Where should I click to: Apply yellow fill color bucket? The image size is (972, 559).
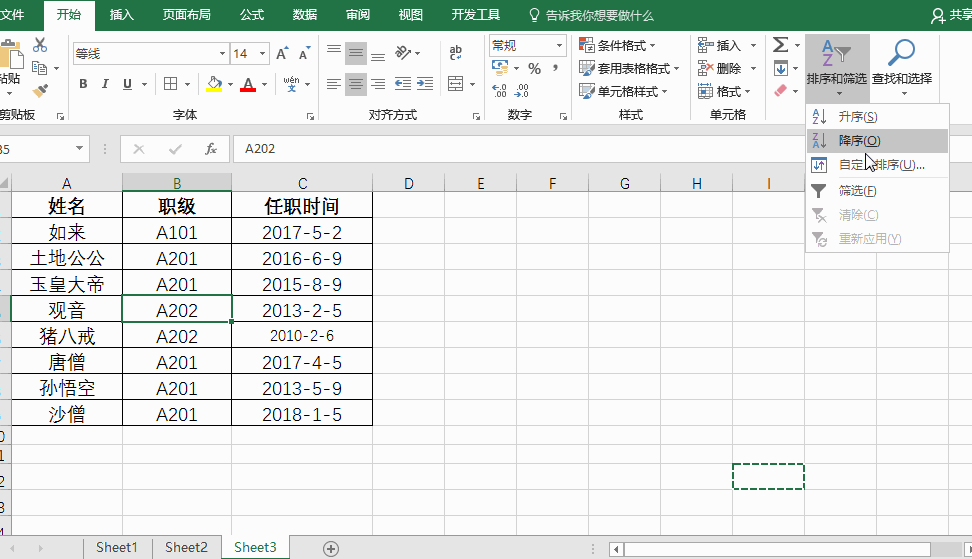(214, 84)
